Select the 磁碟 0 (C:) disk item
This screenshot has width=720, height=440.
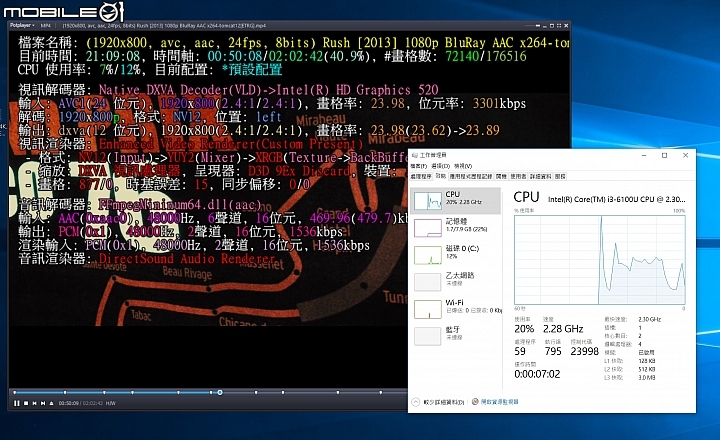pyautogui.click(x=456, y=254)
